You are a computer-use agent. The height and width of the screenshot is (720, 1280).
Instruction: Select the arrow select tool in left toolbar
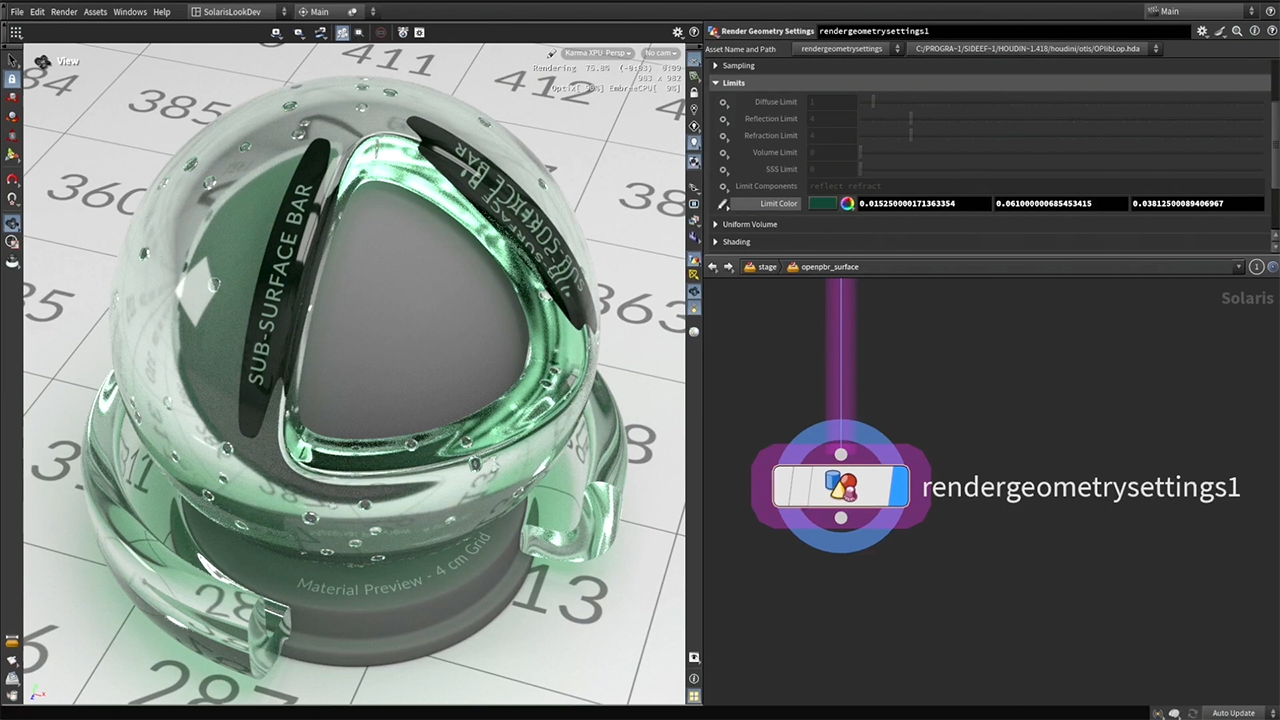point(12,61)
